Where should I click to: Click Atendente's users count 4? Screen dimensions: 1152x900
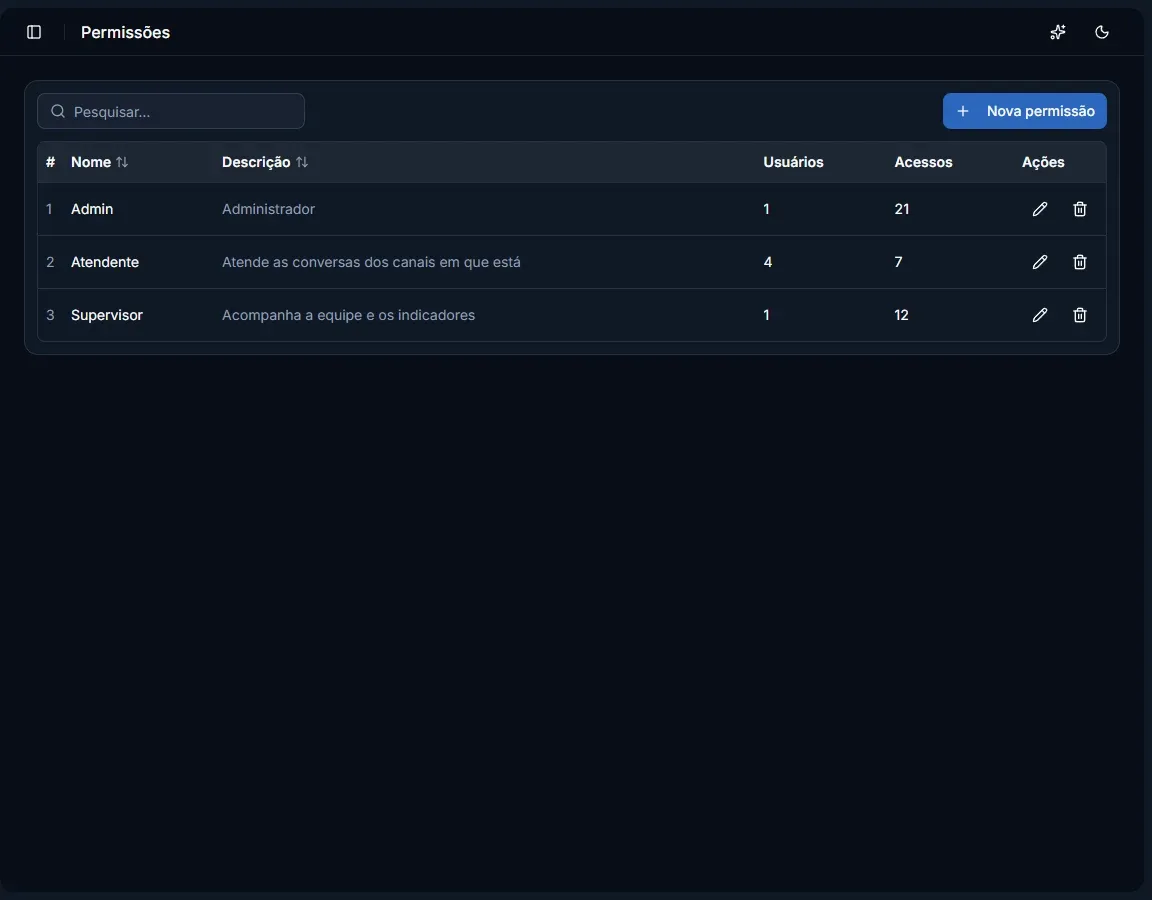click(x=767, y=262)
